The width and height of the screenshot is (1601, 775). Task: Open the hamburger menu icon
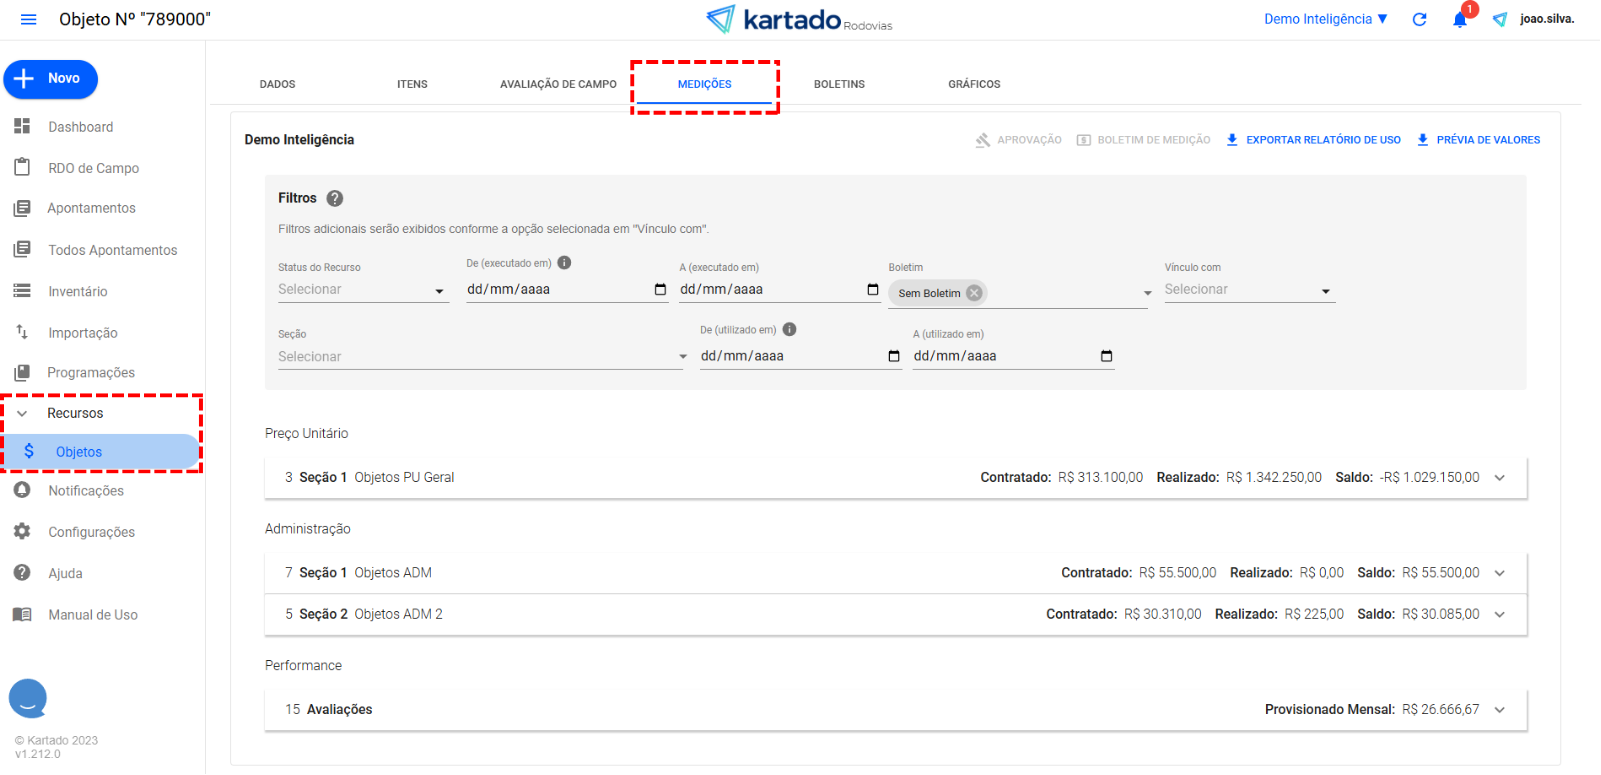(28, 20)
